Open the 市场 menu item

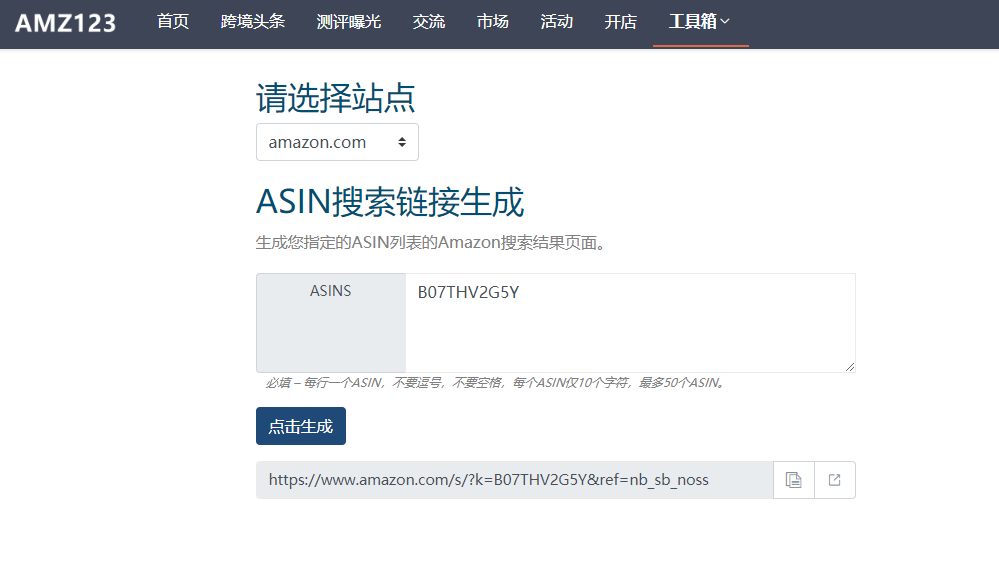point(492,22)
